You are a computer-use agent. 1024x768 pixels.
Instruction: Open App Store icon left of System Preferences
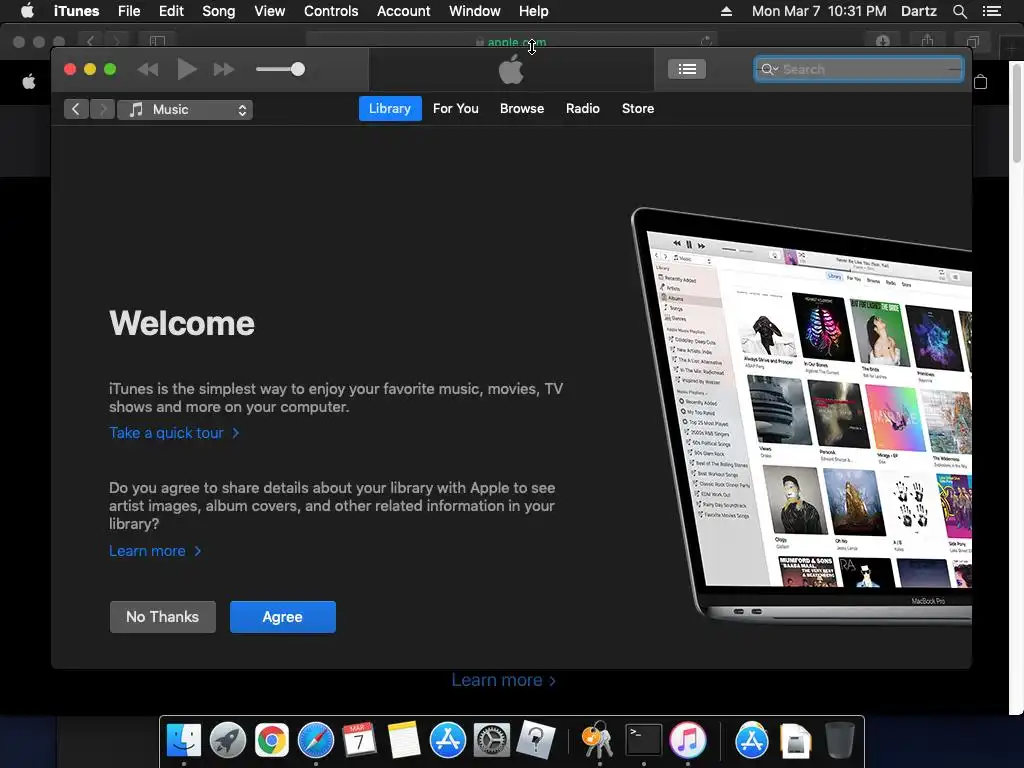pos(448,741)
